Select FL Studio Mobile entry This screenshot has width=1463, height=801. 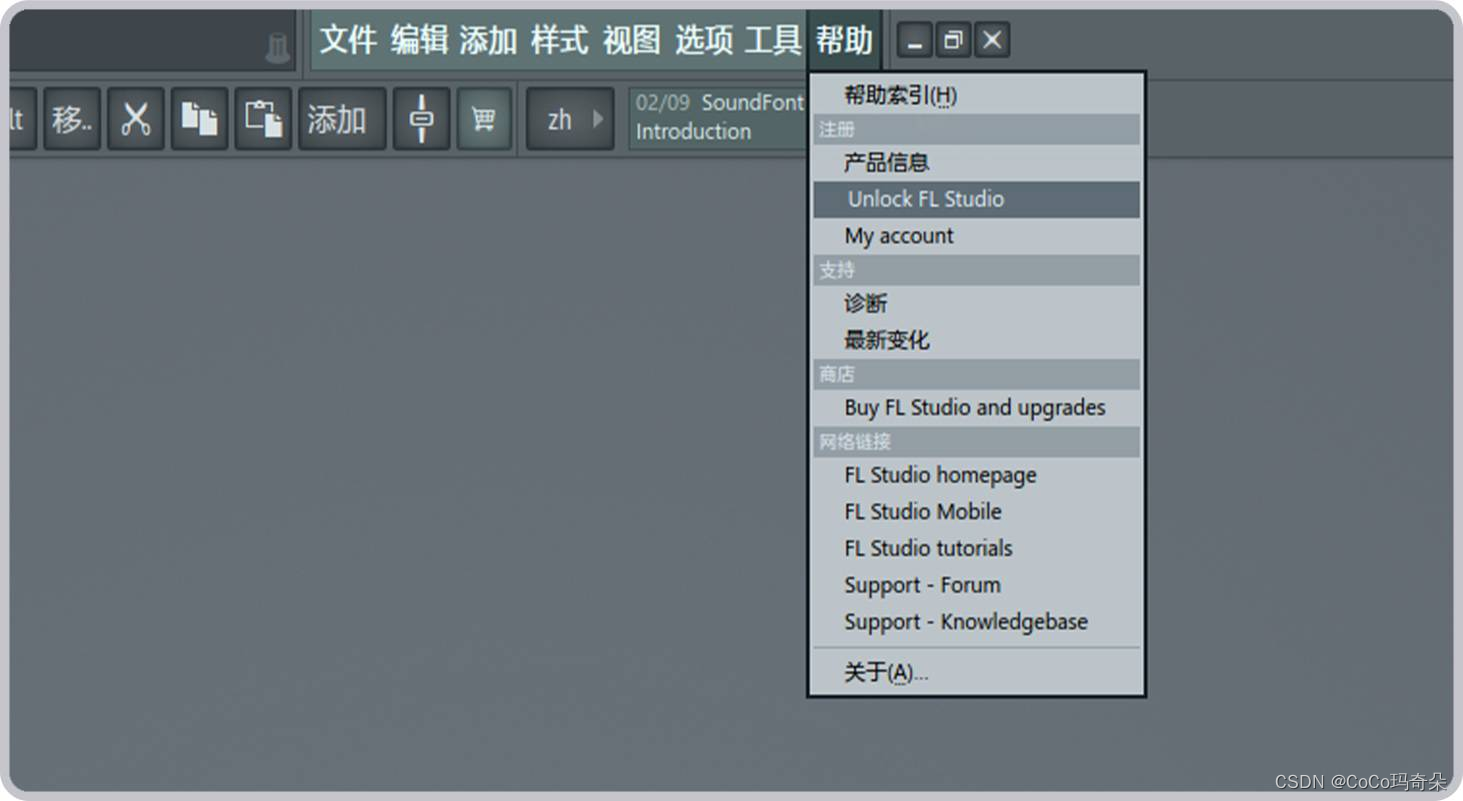pos(976,511)
